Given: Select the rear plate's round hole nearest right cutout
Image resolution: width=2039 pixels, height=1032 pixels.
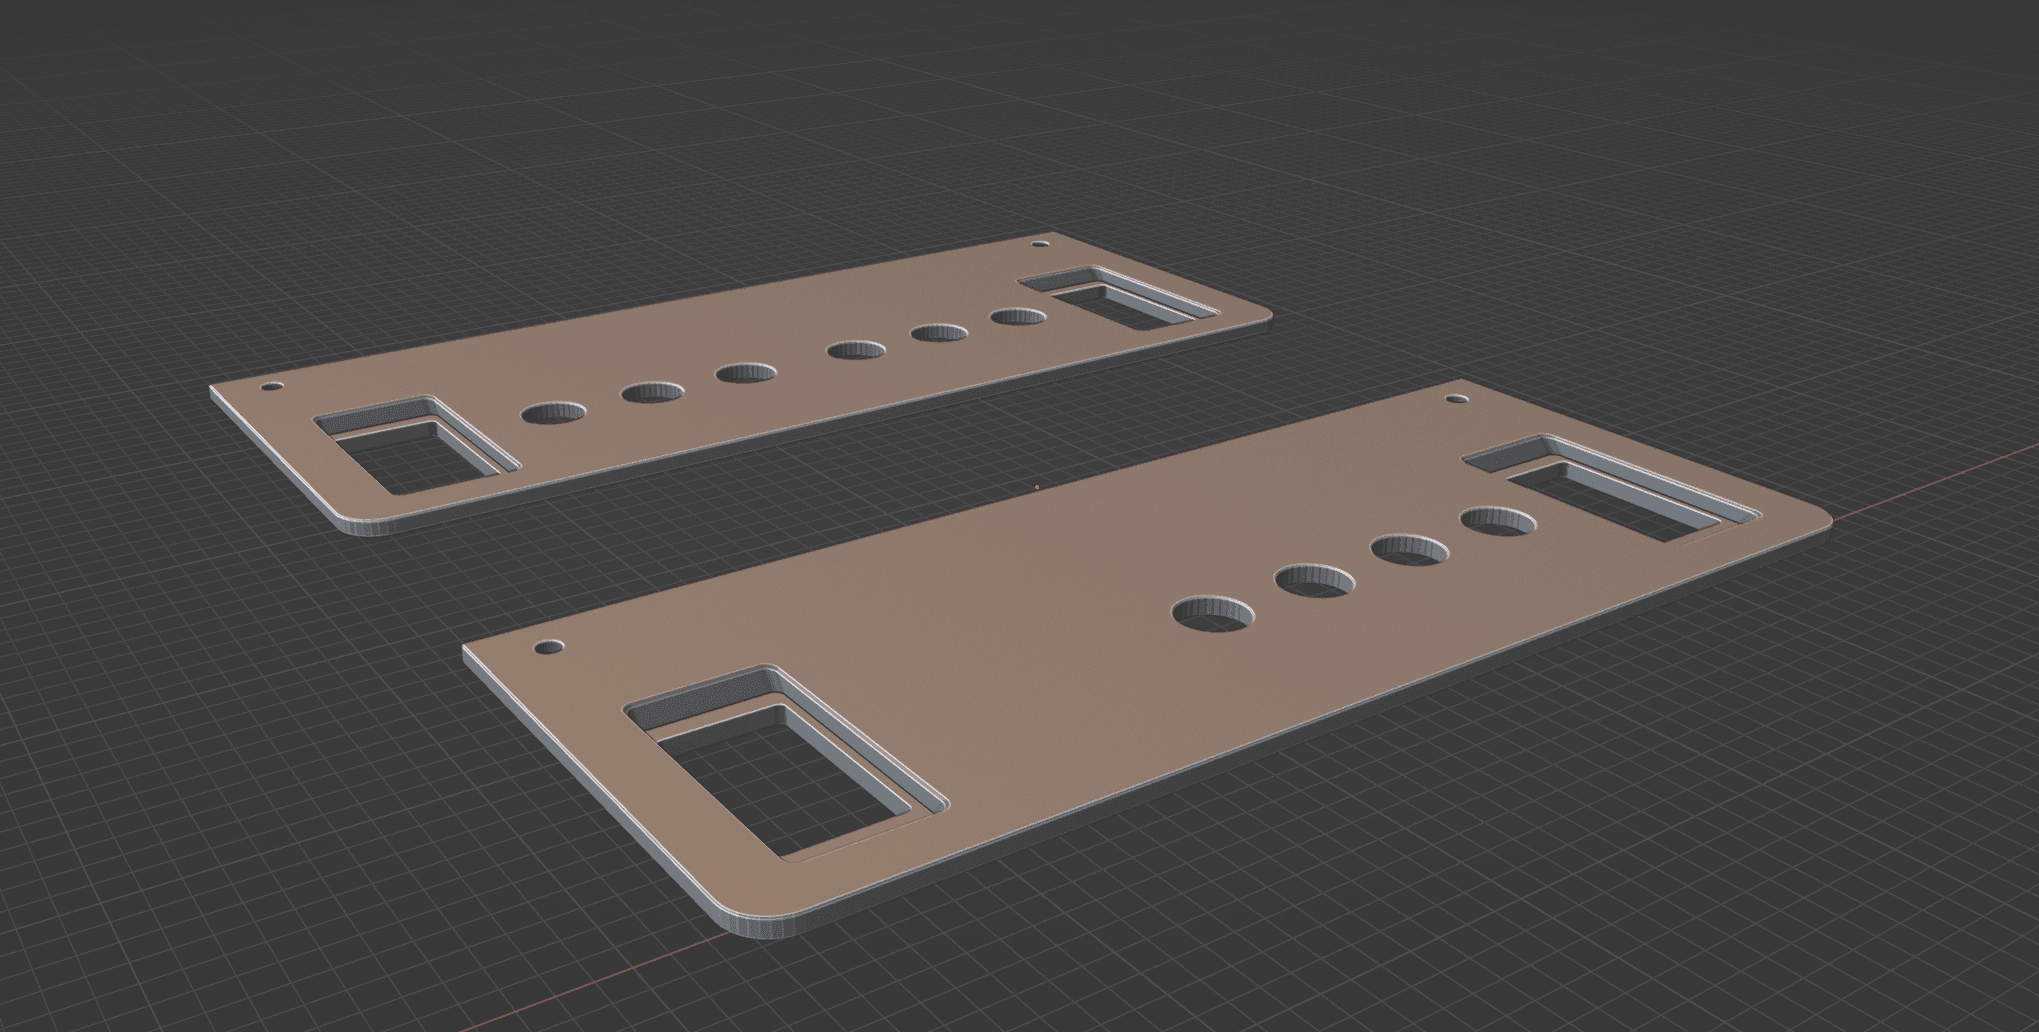Looking at the screenshot, I should point(1018,317).
